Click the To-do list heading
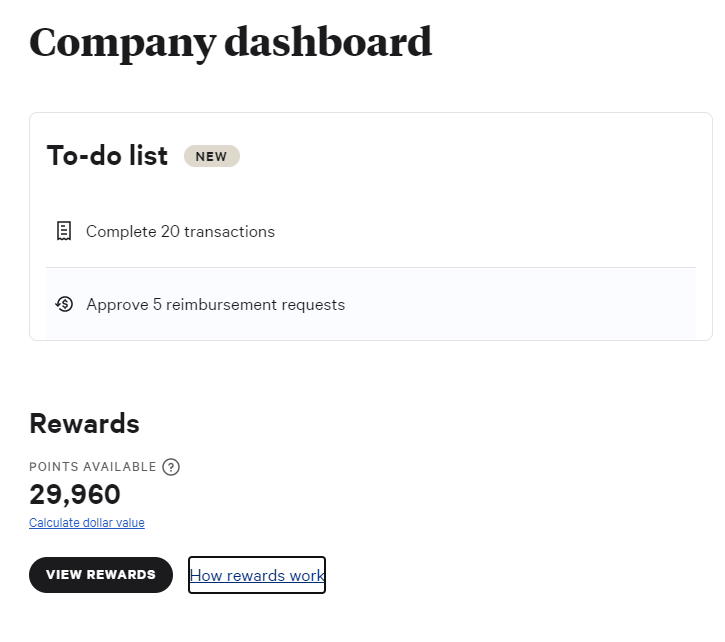 click(107, 156)
